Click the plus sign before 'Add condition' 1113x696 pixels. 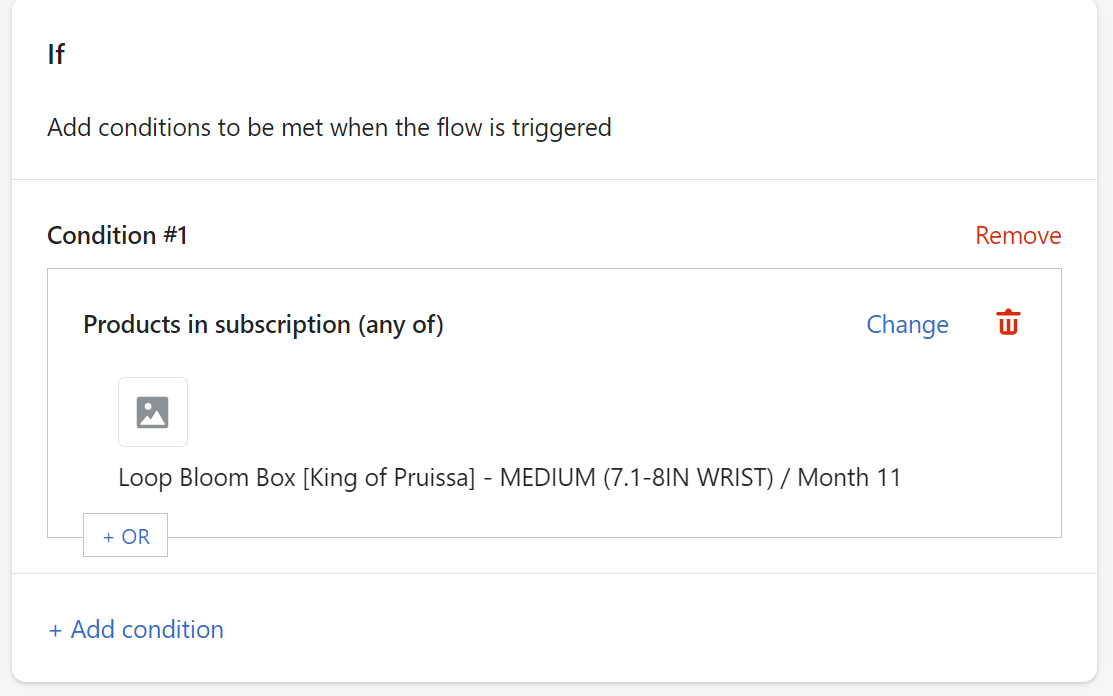(x=55, y=630)
